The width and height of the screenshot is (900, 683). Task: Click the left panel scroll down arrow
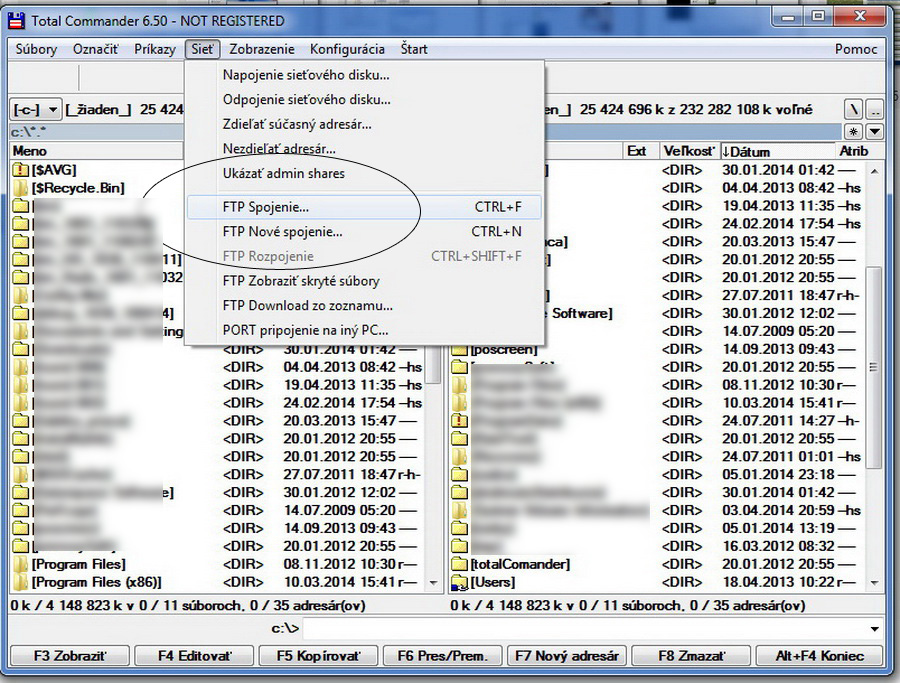tap(434, 583)
